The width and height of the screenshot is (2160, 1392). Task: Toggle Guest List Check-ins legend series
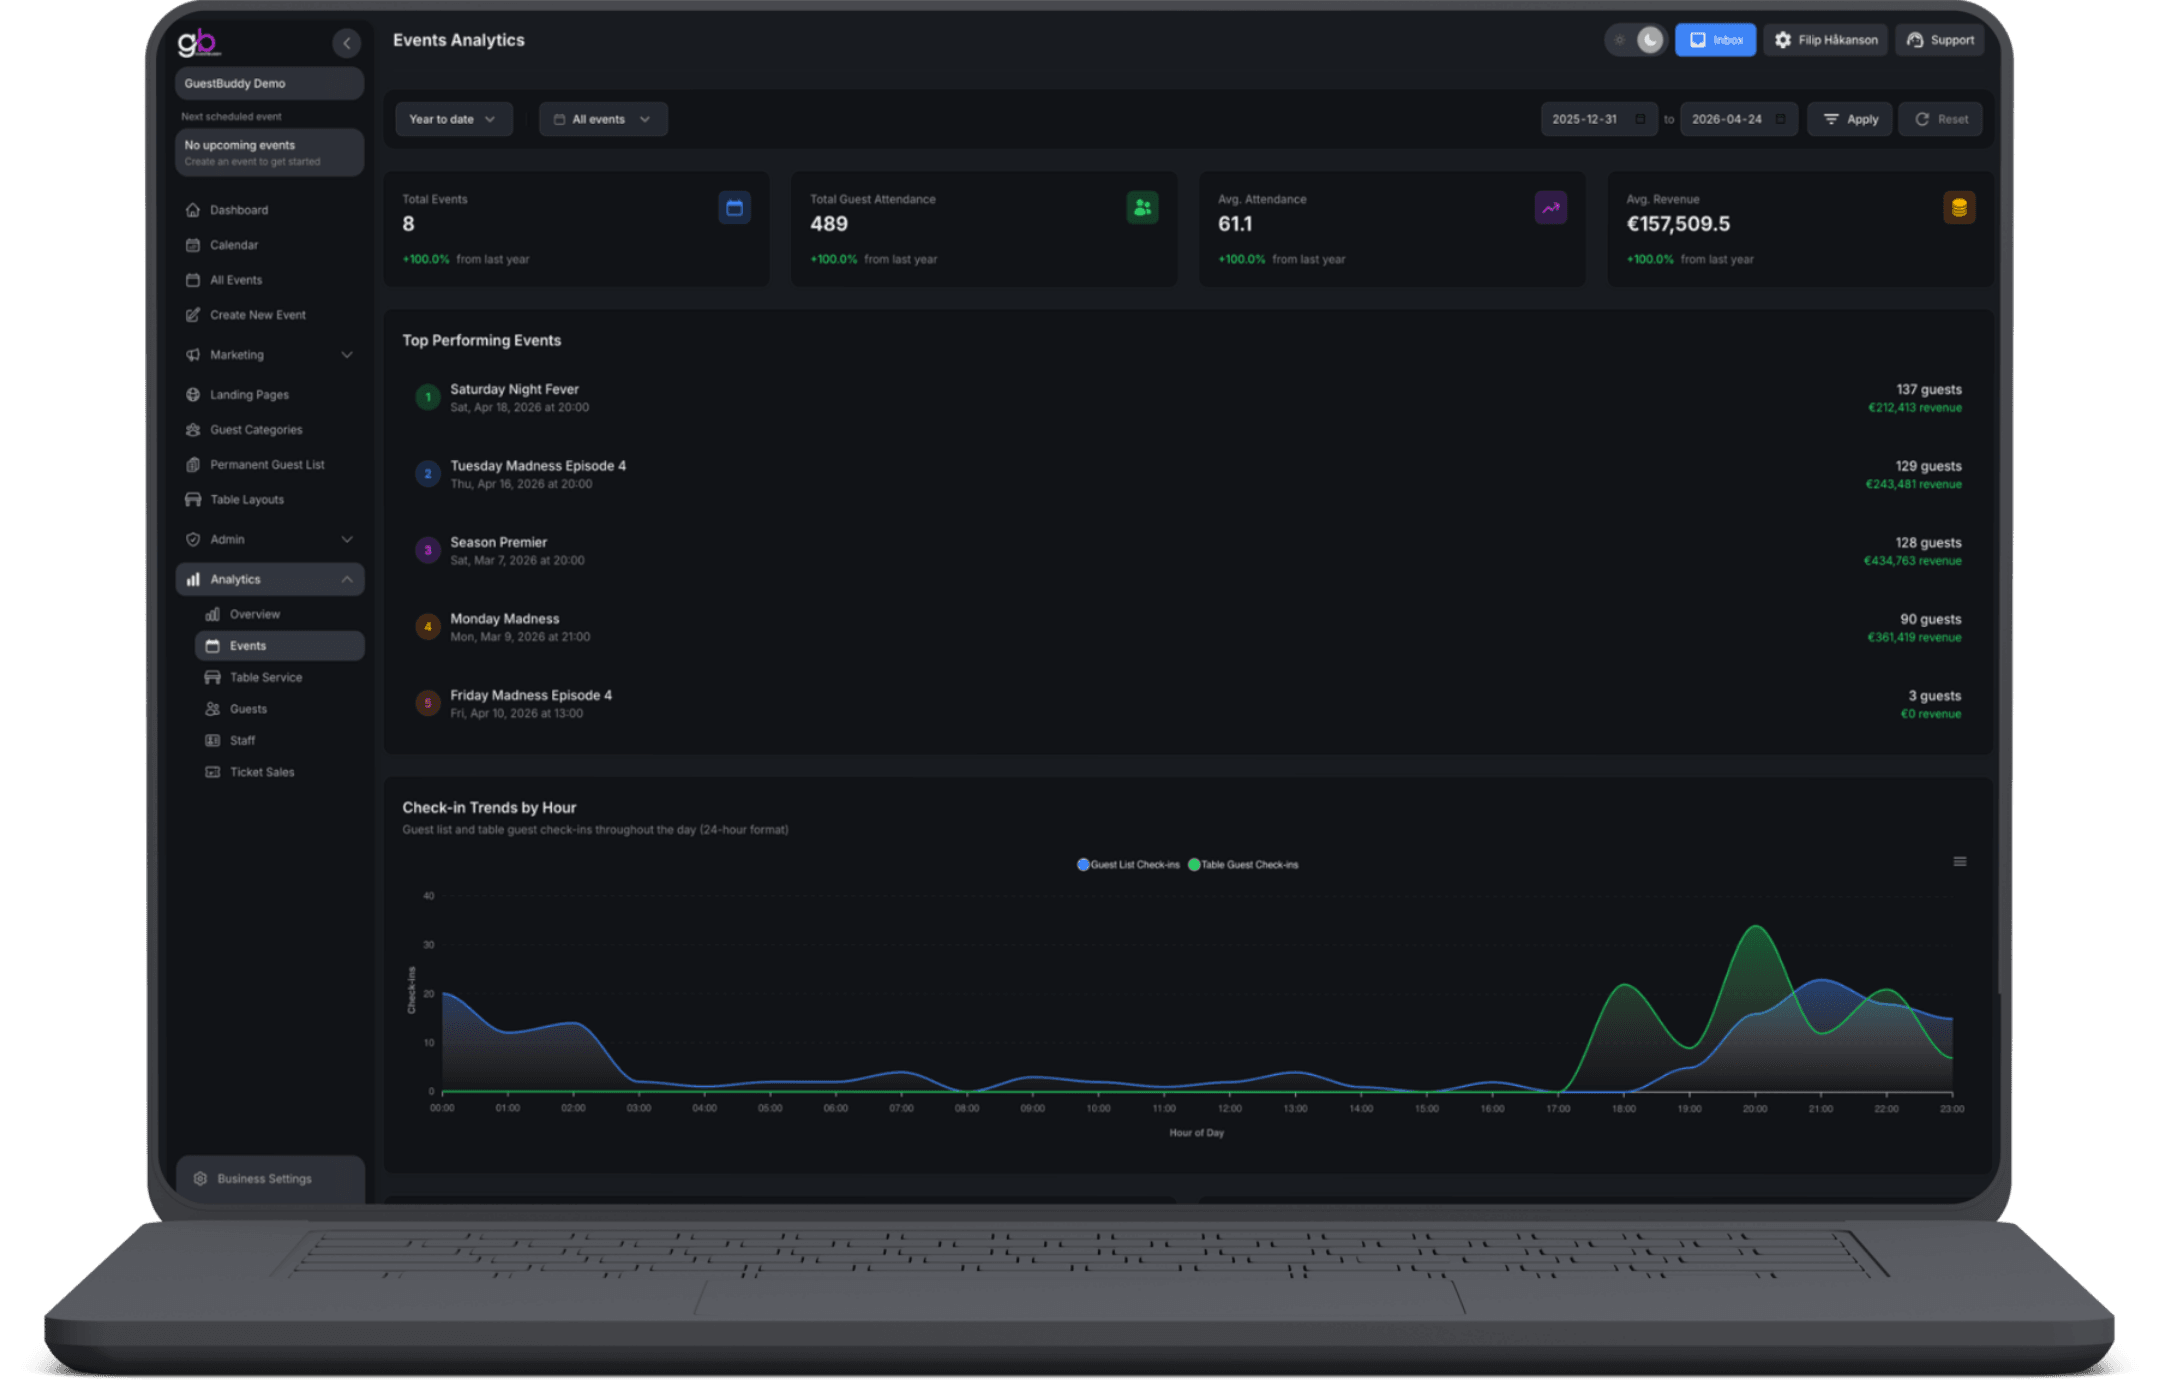click(1128, 865)
